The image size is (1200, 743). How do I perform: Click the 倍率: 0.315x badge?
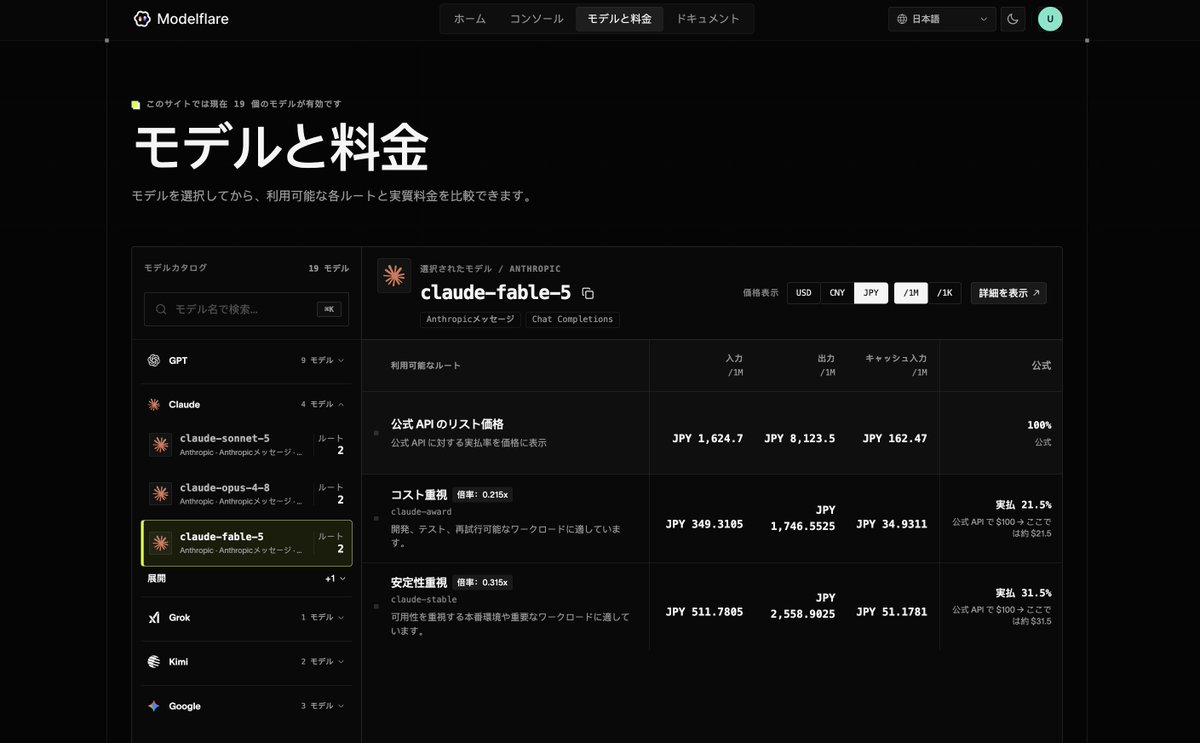[482, 582]
